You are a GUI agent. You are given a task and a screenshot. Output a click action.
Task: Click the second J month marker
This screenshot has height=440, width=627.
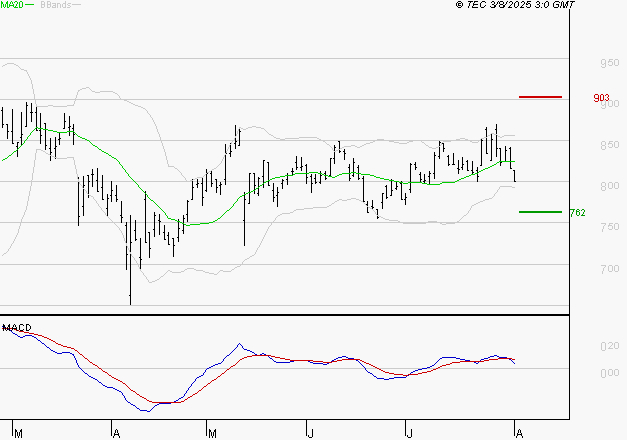[x=409, y=434]
